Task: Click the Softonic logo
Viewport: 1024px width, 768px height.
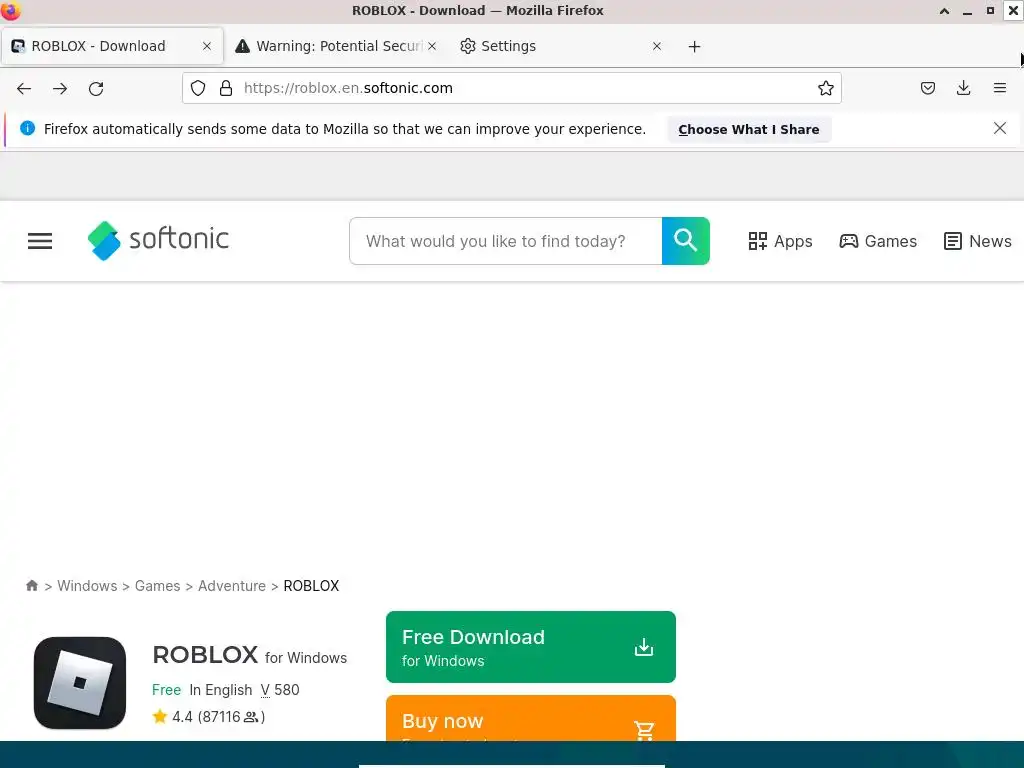Action: coord(159,240)
